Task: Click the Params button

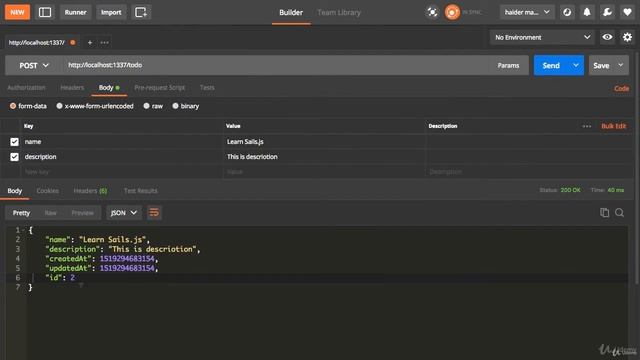Action: [508, 65]
